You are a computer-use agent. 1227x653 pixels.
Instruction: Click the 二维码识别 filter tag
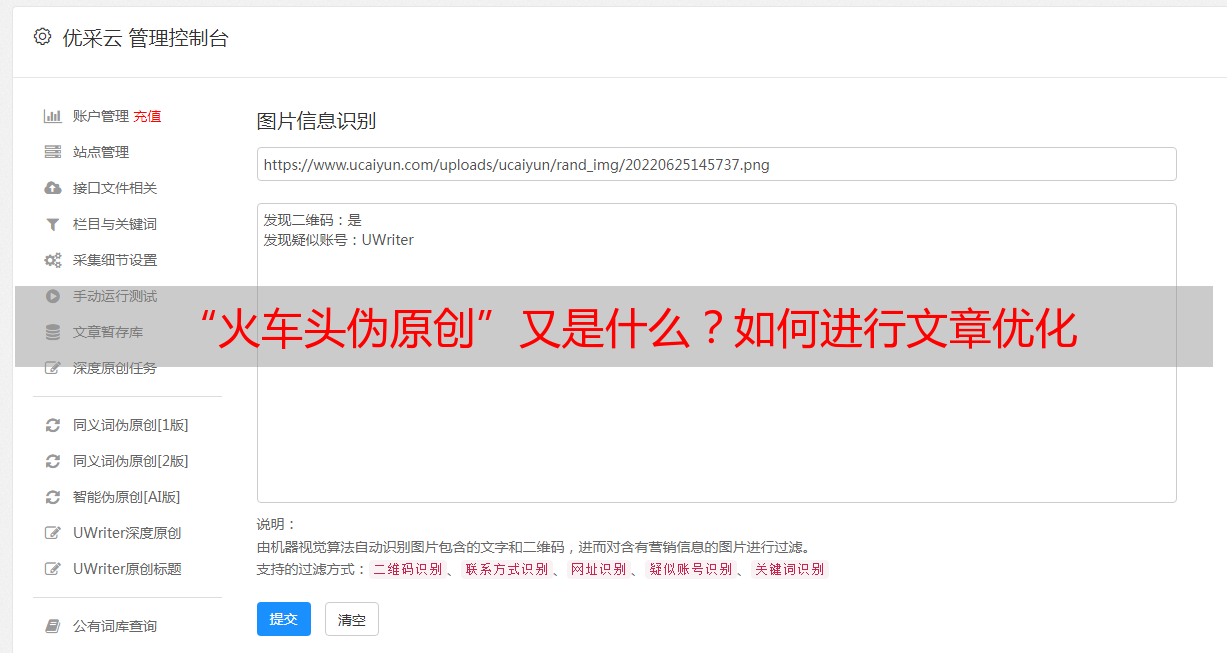(x=407, y=569)
